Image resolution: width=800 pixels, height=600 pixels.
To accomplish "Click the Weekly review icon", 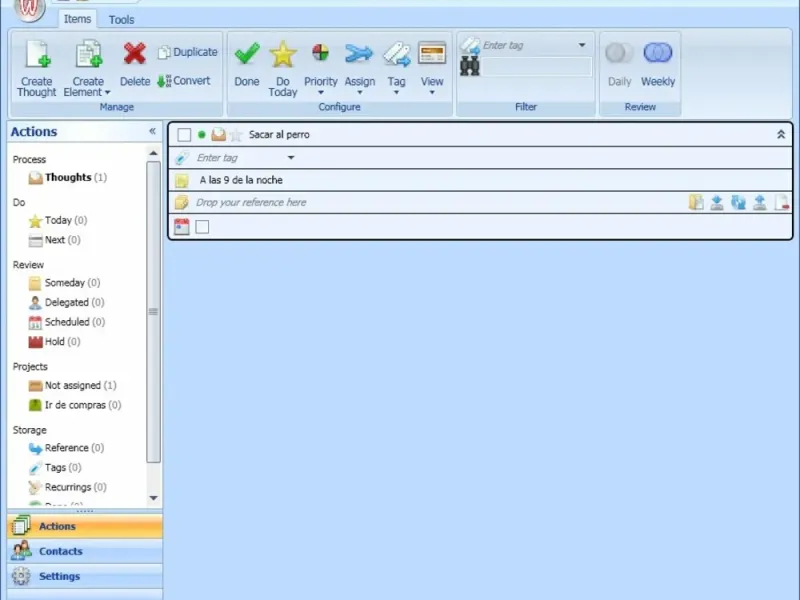I will 658,53.
